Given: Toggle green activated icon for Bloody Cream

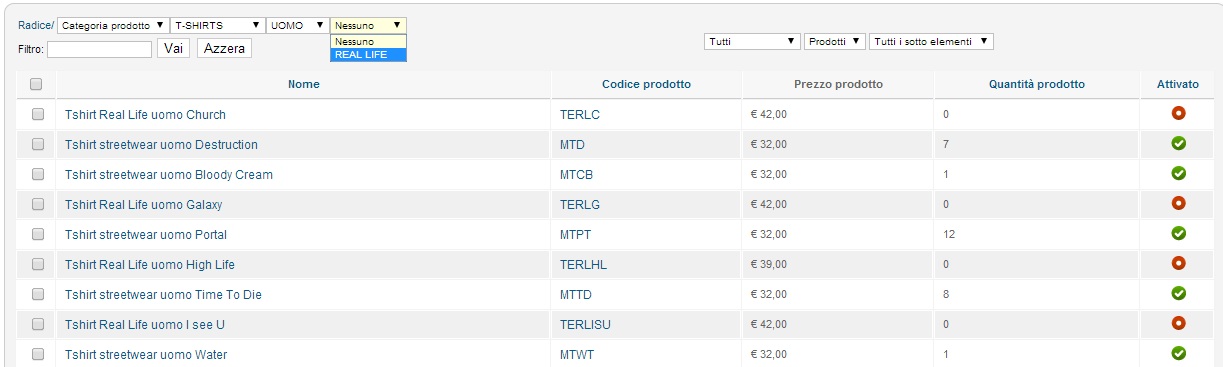Looking at the screenshot, I should click(1178, 173).
